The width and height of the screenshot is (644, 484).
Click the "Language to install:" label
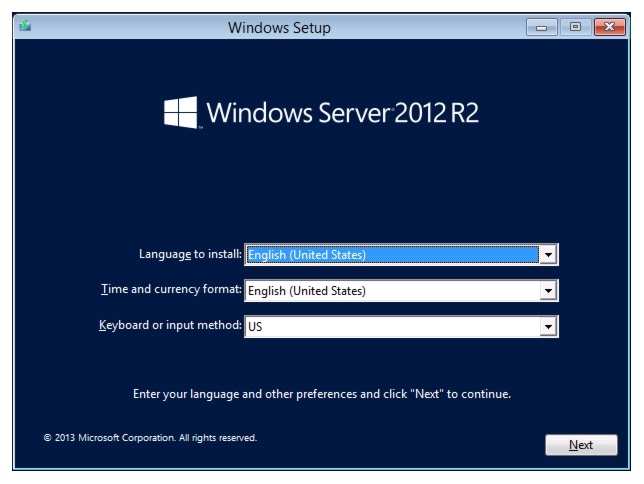[x=190, y=254]
